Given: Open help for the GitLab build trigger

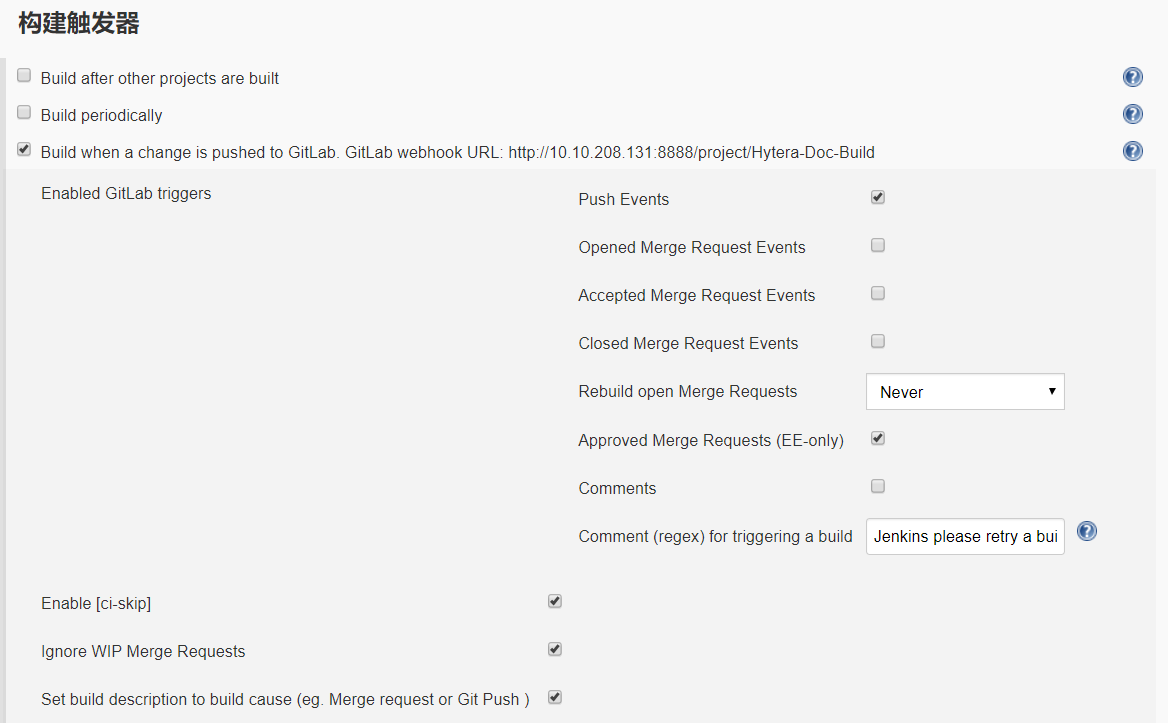Looking at the screenshot, I should point(1132,150).
